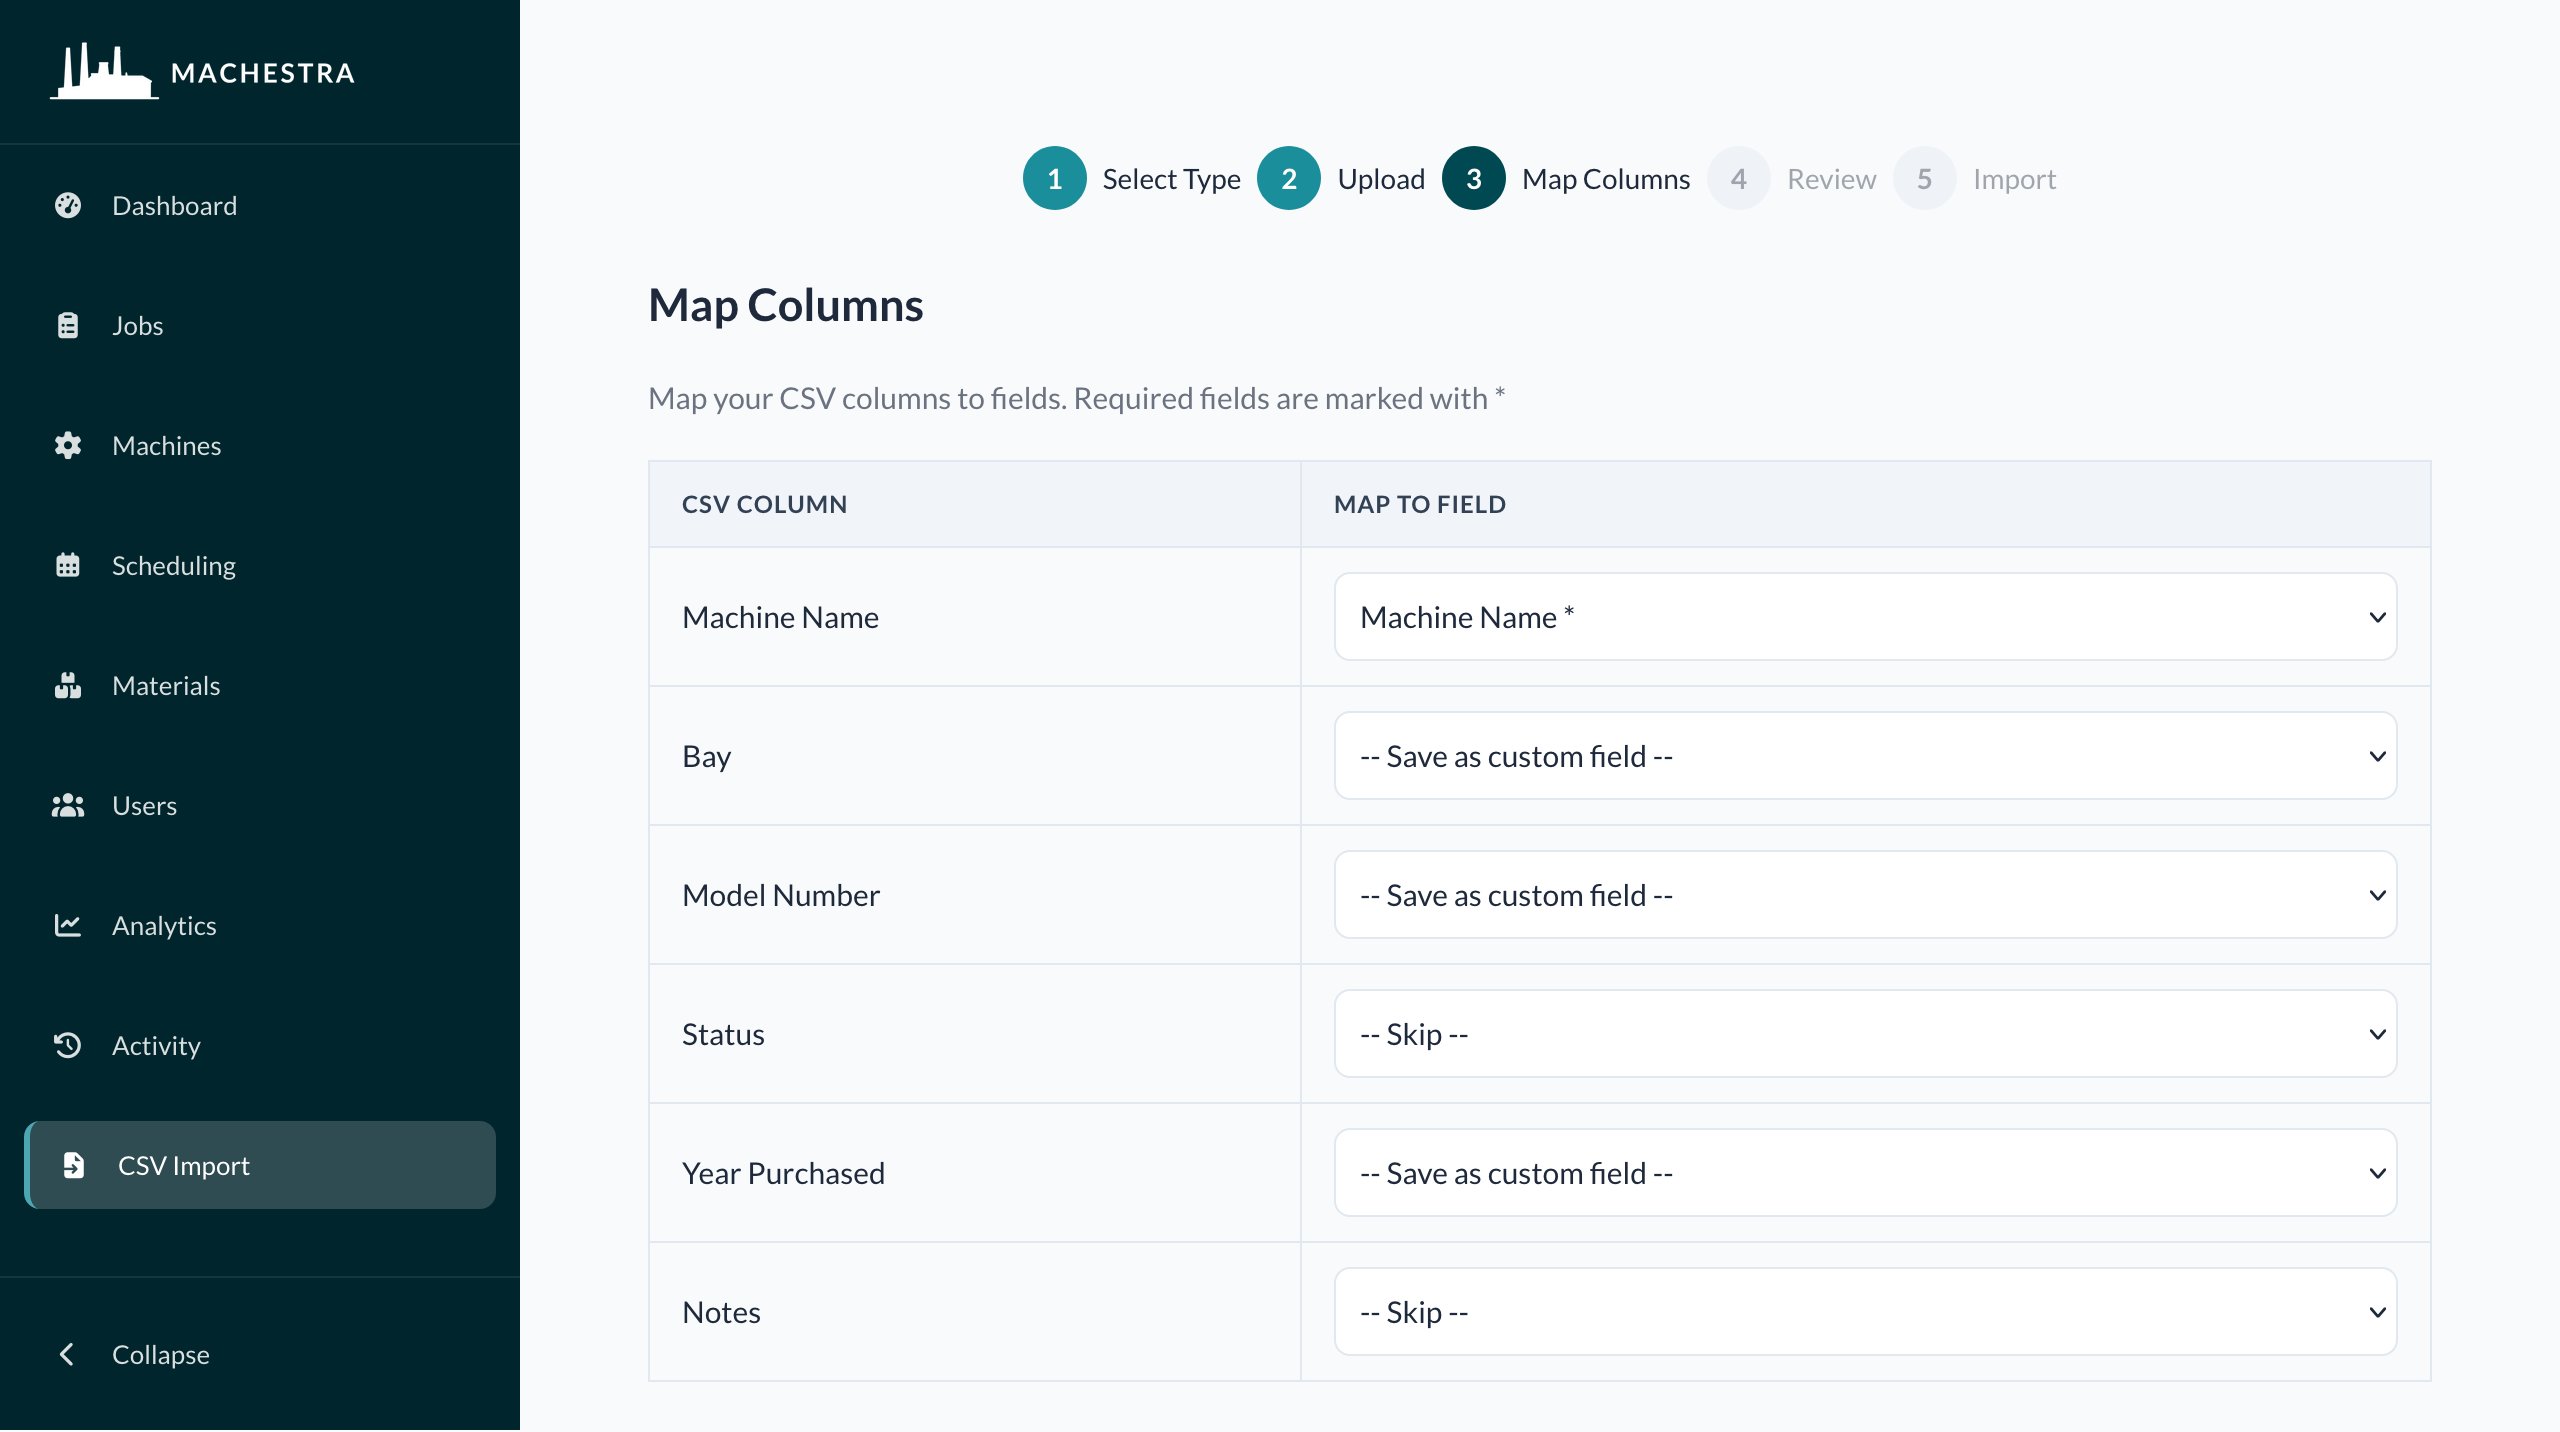Click the Review step circle
This screenshot has width=2560, height=1432.
[x=1739, y=178]
